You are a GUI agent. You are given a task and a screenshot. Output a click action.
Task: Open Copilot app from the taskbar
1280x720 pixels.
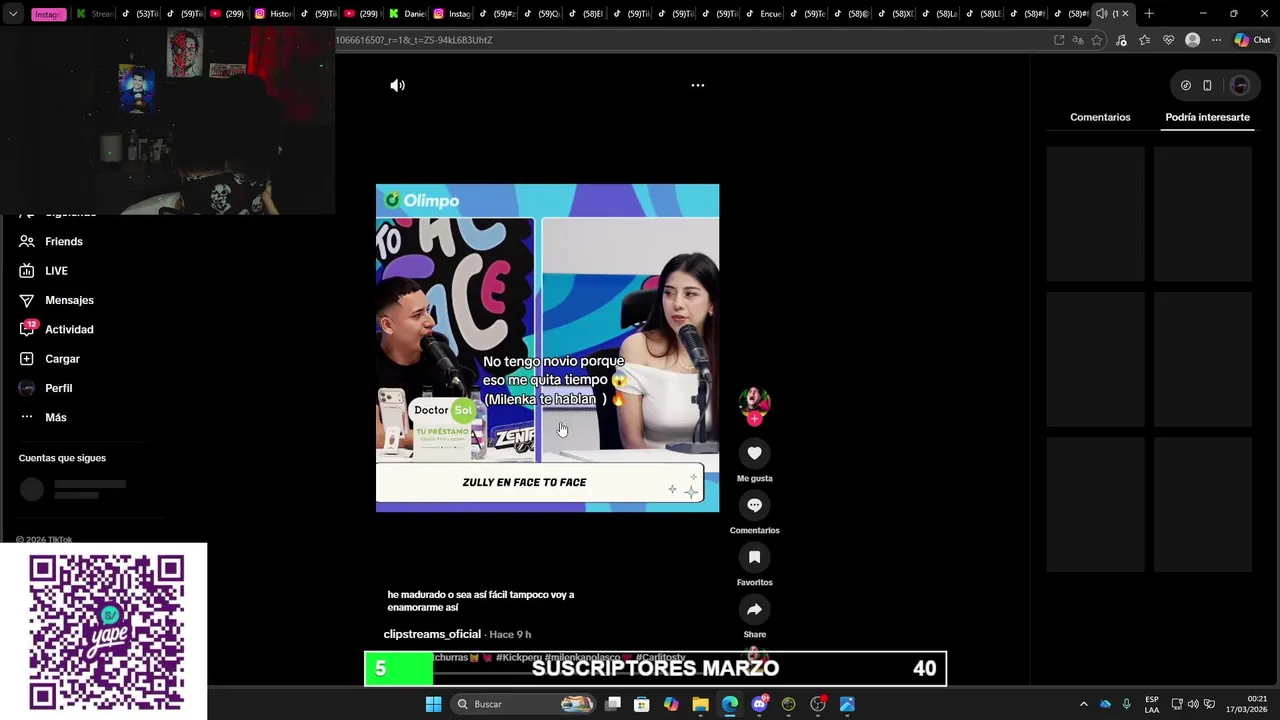[x=671, y=704]
